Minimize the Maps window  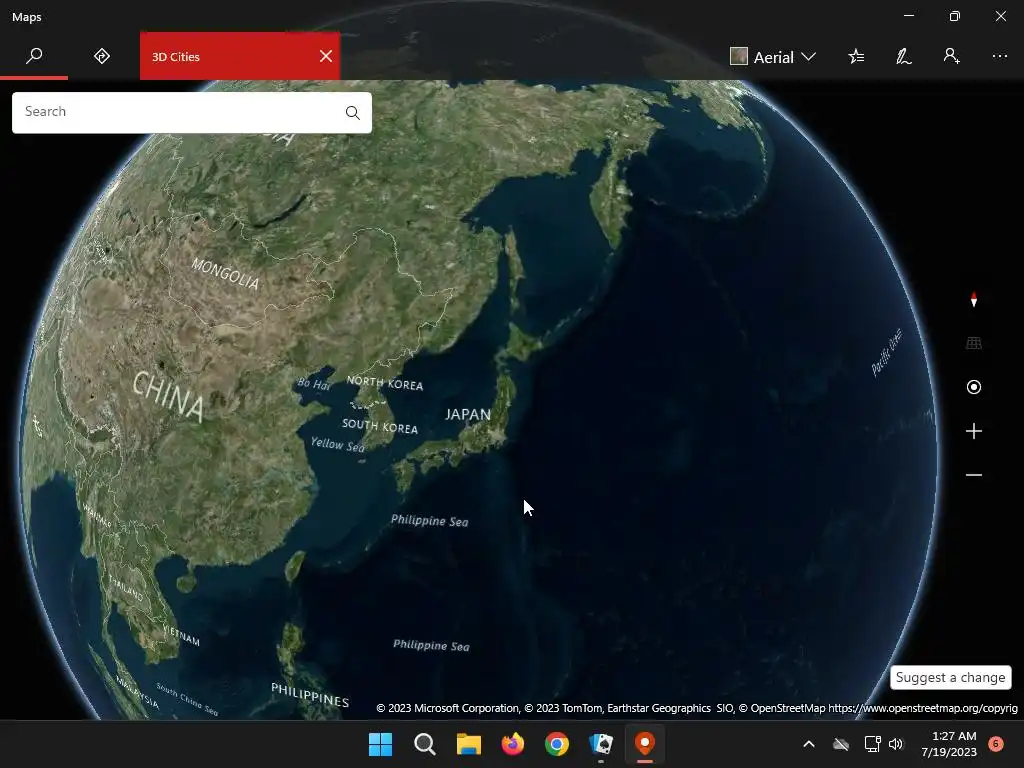909,16
